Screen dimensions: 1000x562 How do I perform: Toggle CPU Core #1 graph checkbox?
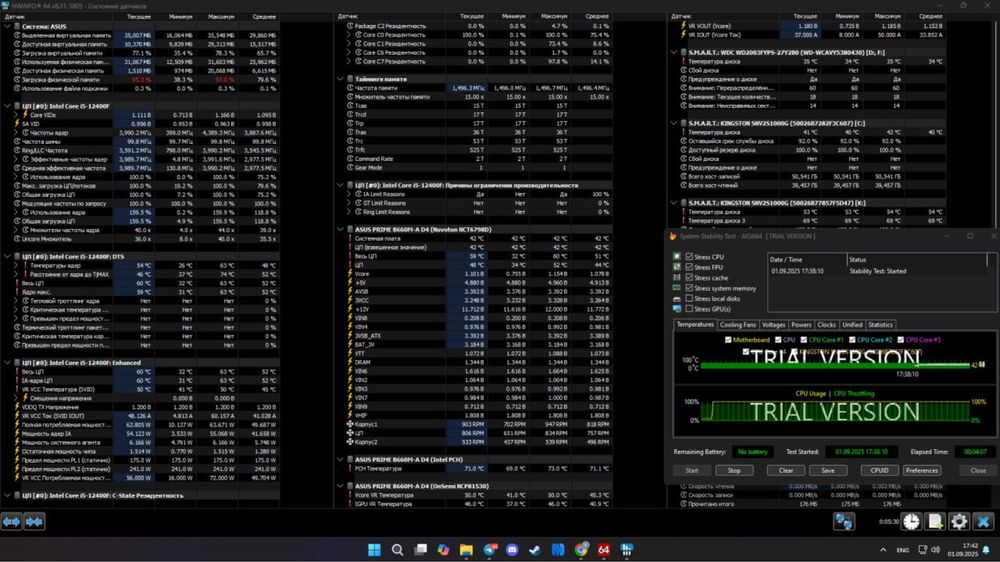pyautogui.click(x=804, y=340)
